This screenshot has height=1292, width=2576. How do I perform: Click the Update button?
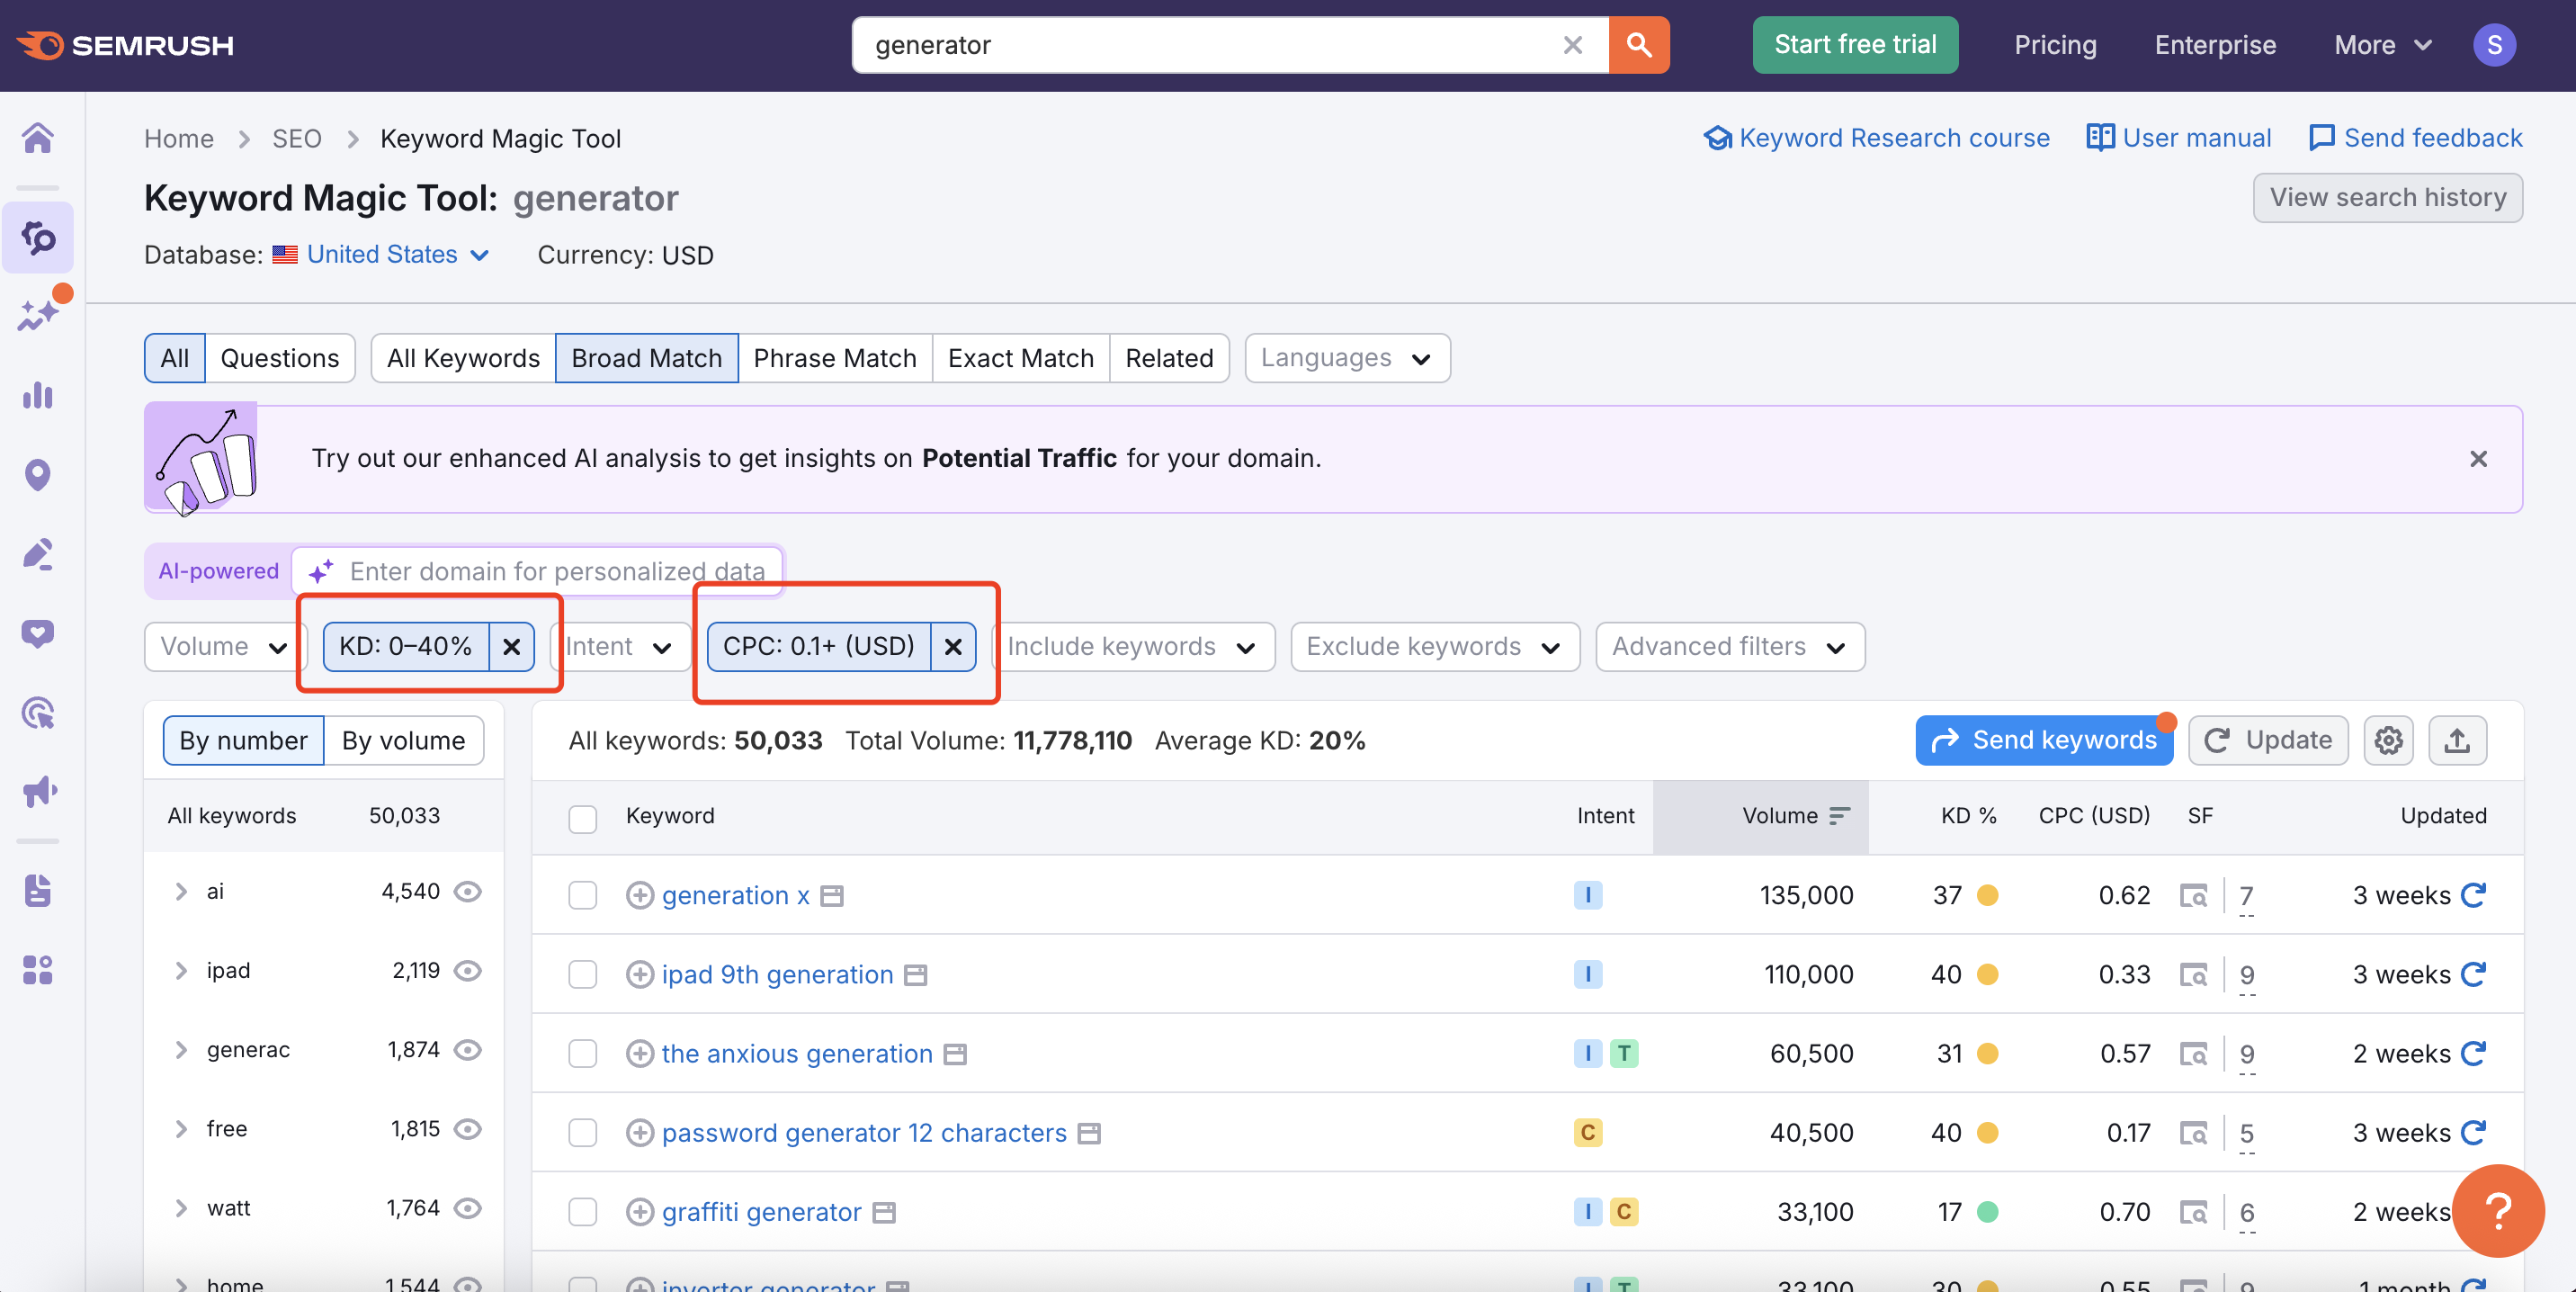click(2268, 741)
